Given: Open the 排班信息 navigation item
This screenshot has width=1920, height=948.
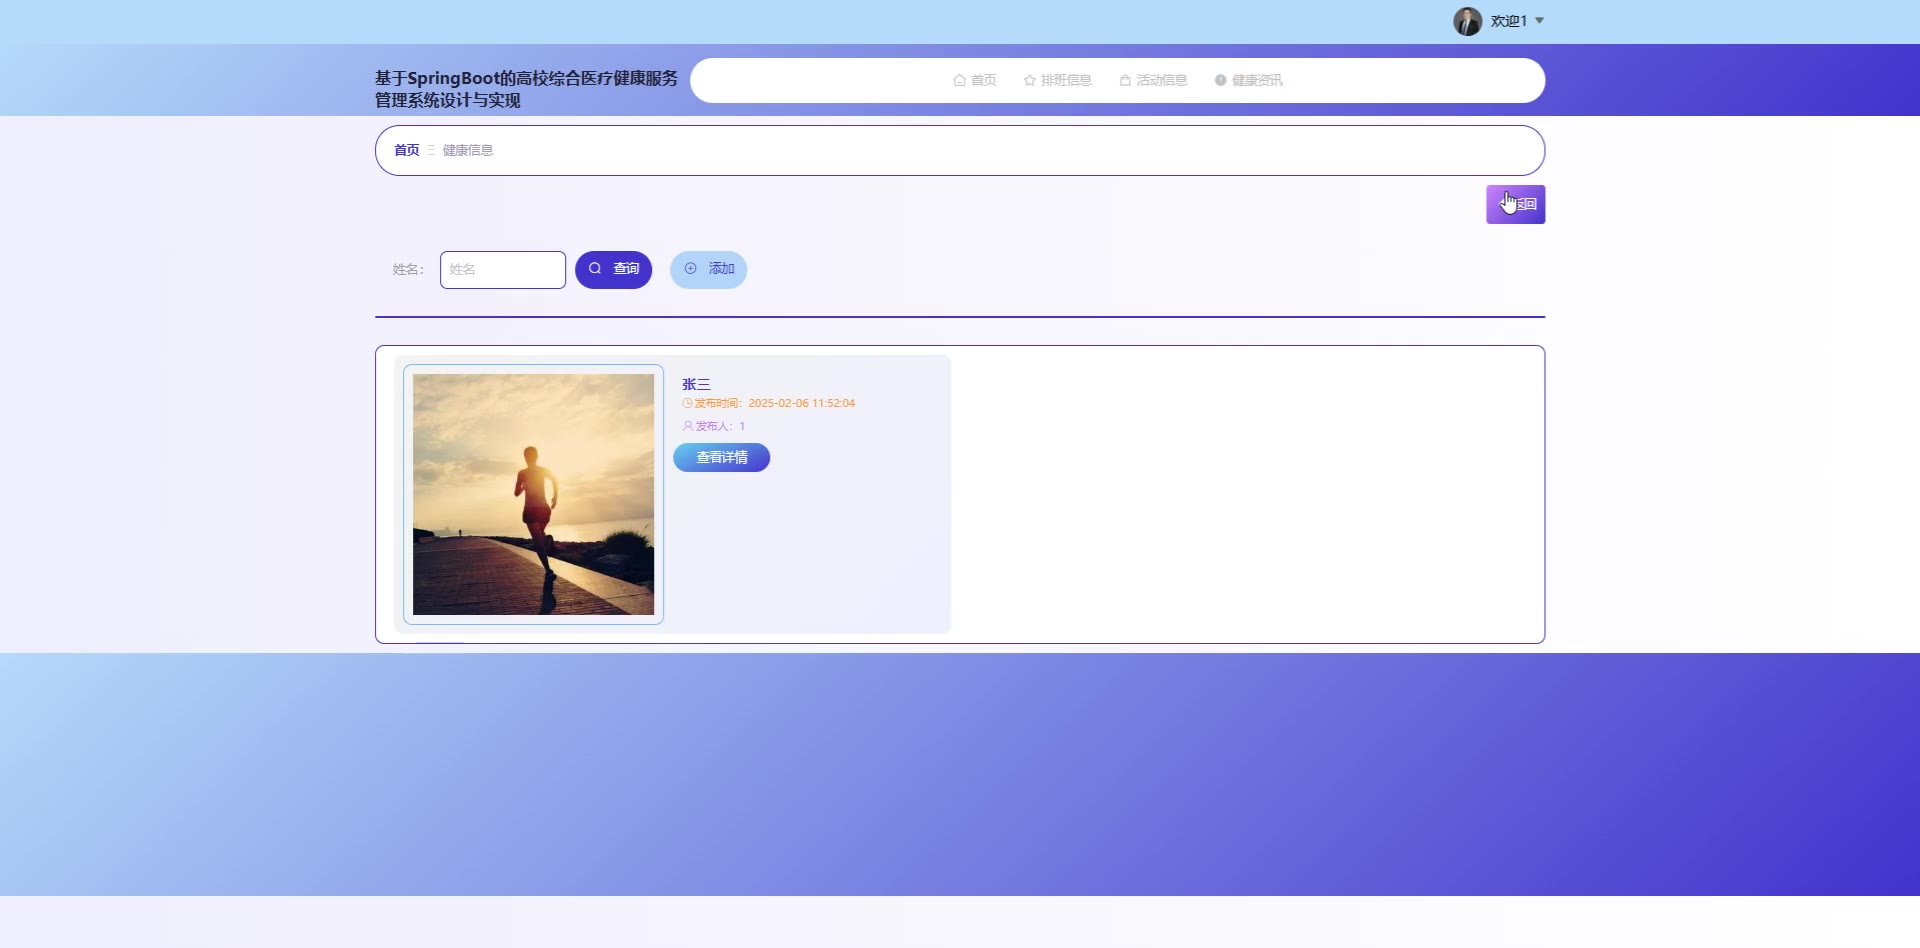Looking at the screenshot, I should pos(1057,80).
